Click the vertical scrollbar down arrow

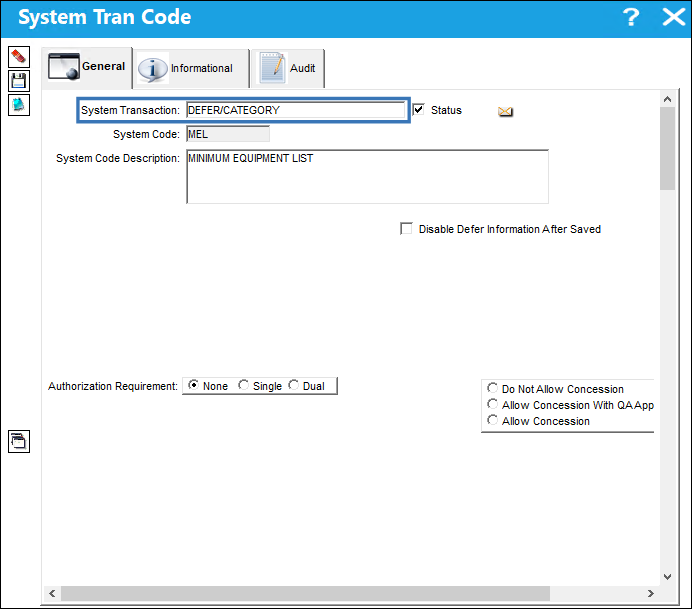tap(667, 576)
